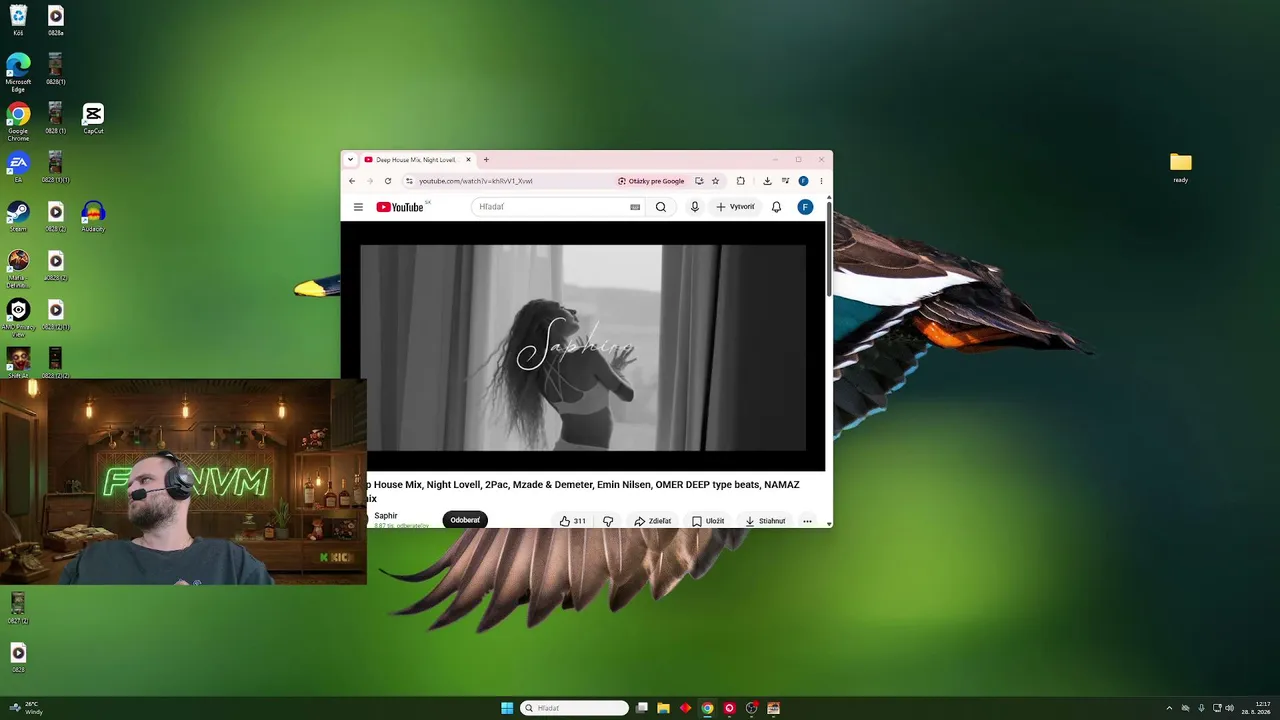Open the Chrome three-dot menu
1280x720 pixels.
click(821, 181)
